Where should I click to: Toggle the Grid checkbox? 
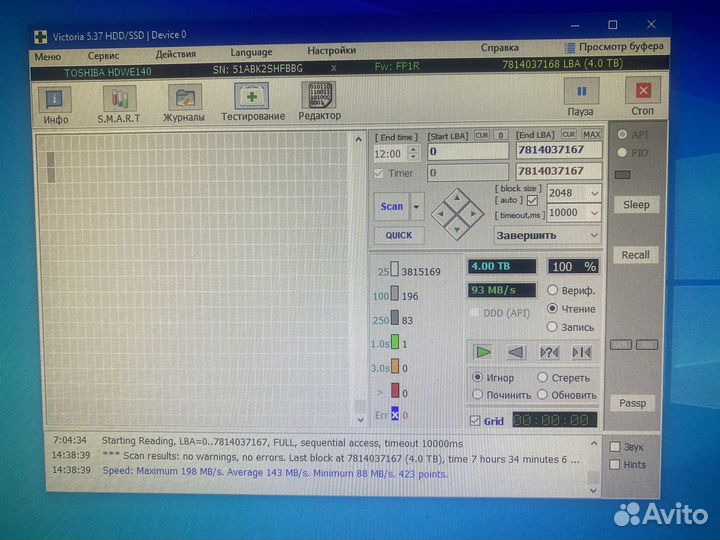(x=475, y=421)
